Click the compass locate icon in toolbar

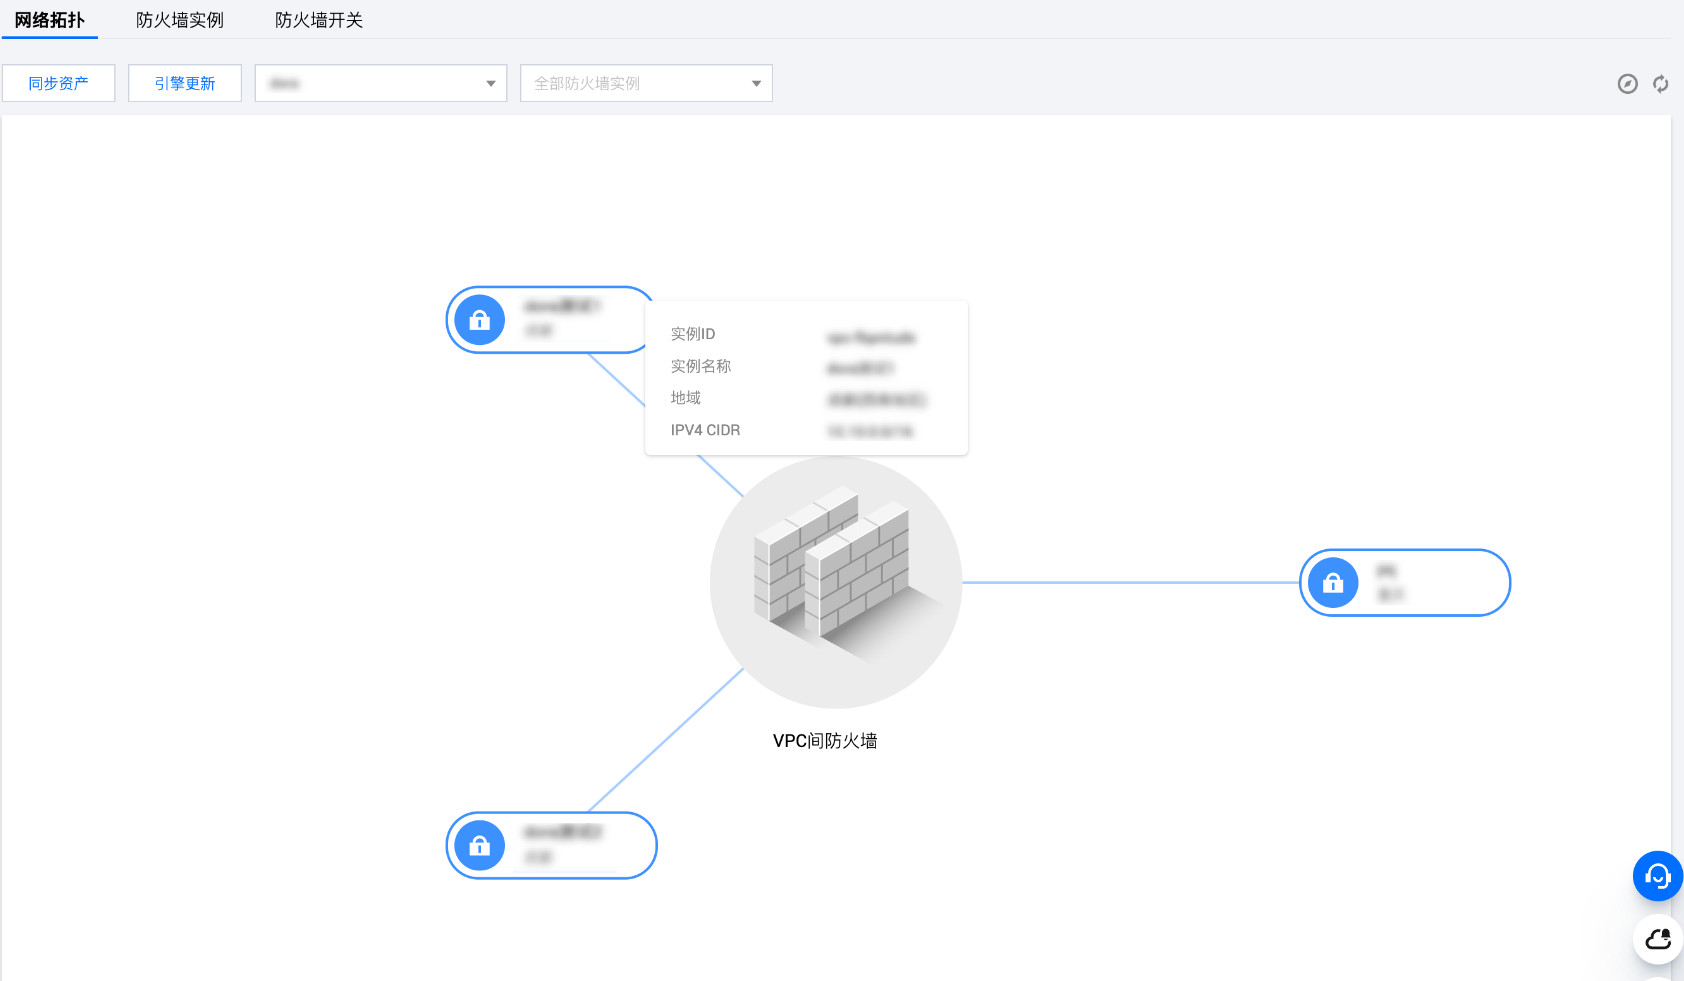[1627, 84]
